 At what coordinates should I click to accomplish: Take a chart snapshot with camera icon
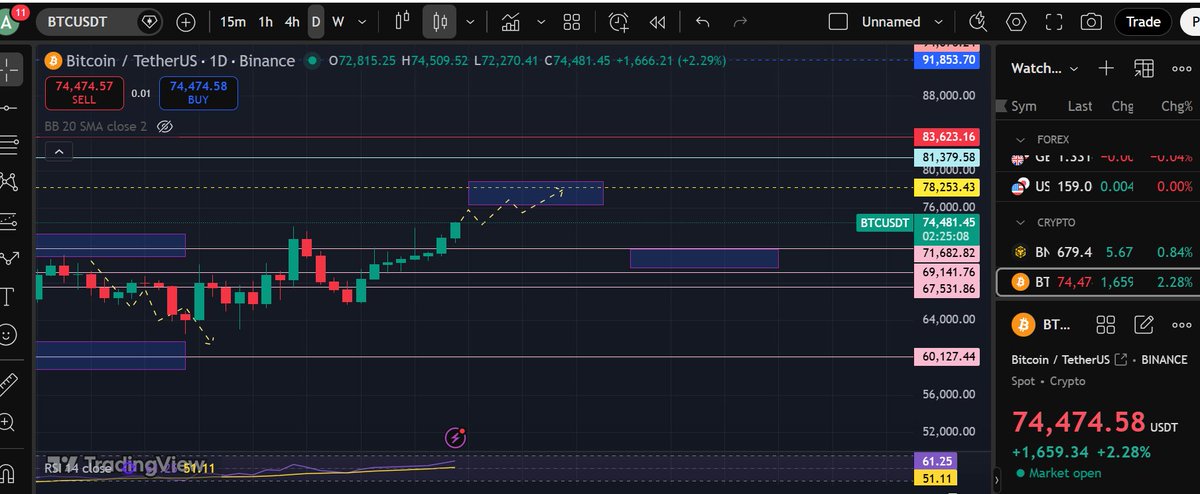1092,21
